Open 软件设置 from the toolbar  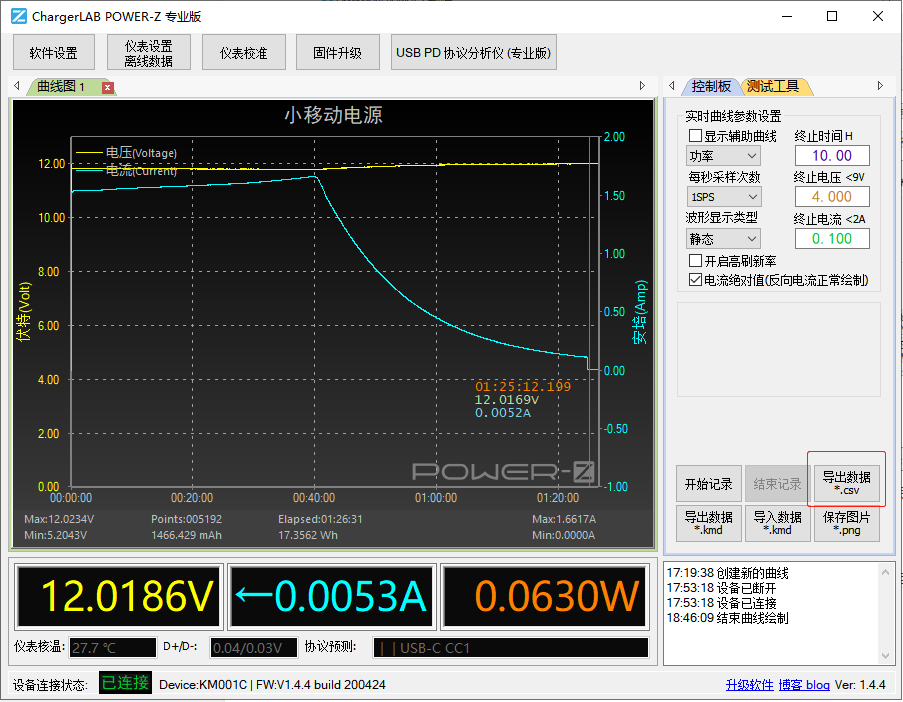53,51
